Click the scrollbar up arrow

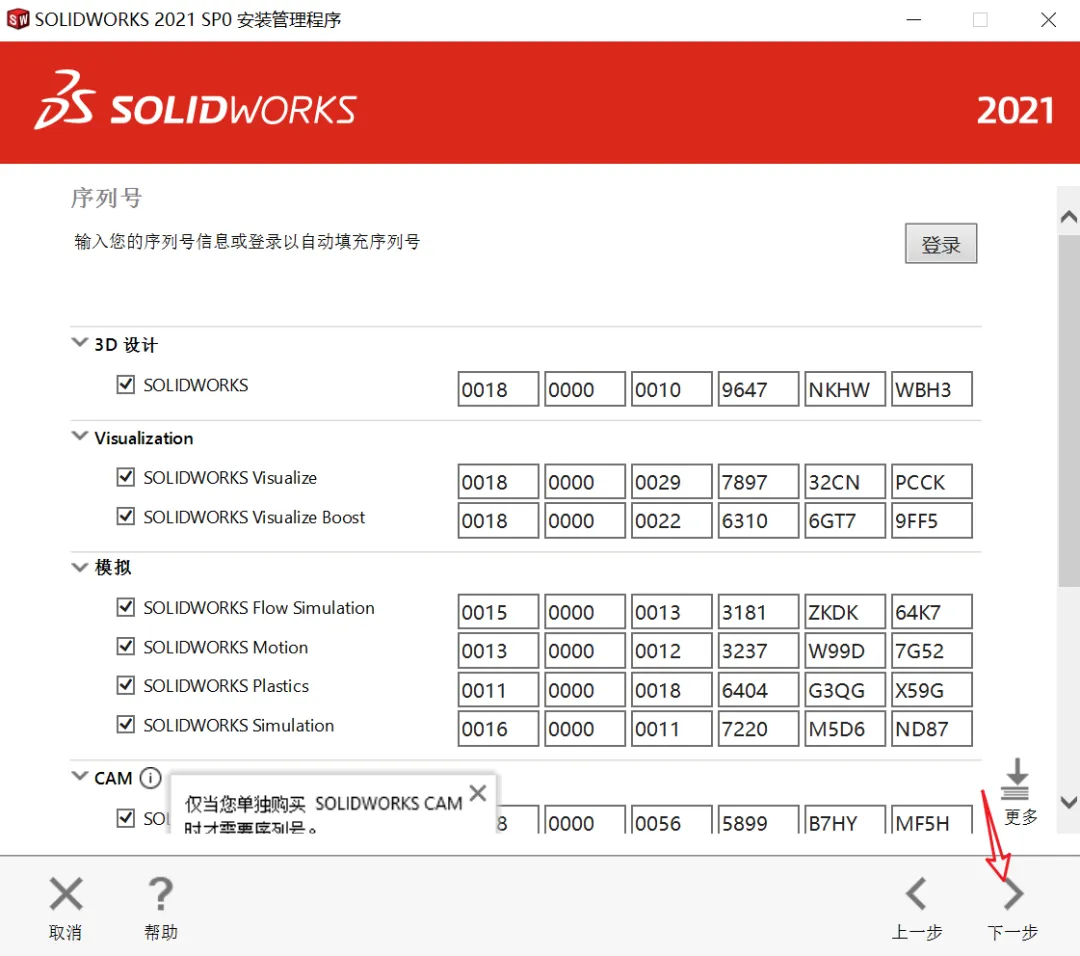[x=1068, y=218]
